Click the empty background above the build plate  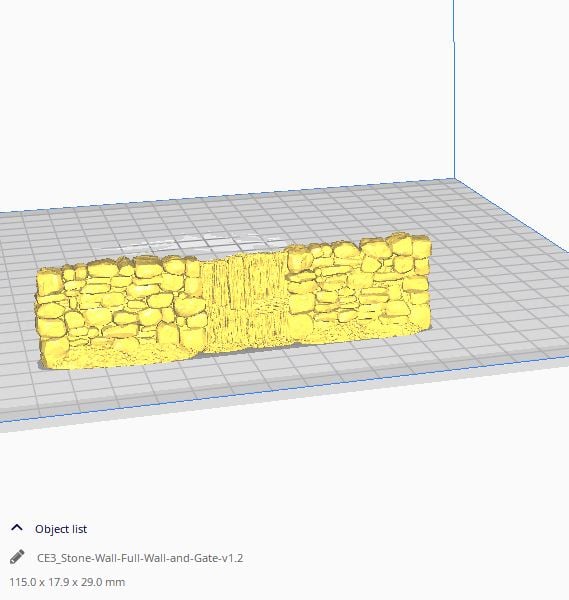230,96
